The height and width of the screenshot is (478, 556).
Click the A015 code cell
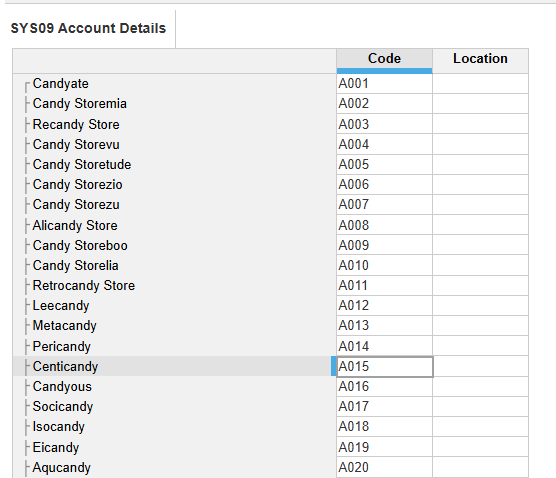coord(384,367)
